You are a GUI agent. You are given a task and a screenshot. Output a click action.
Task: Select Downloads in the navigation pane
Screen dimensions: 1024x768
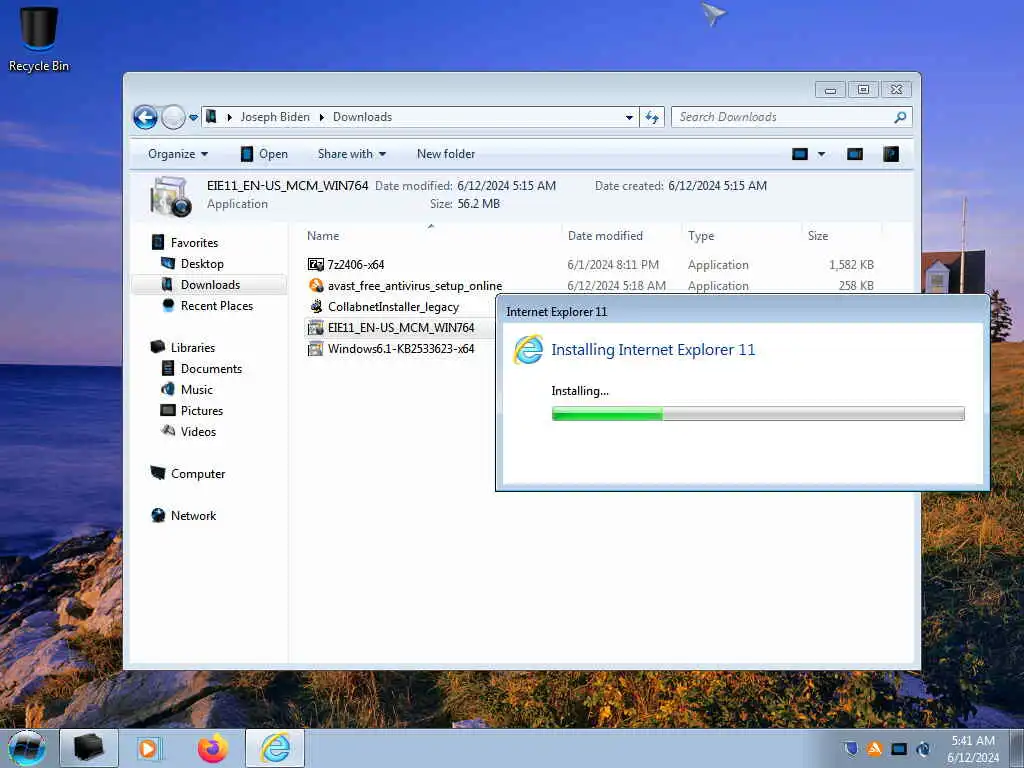click(x=210, y=285)
